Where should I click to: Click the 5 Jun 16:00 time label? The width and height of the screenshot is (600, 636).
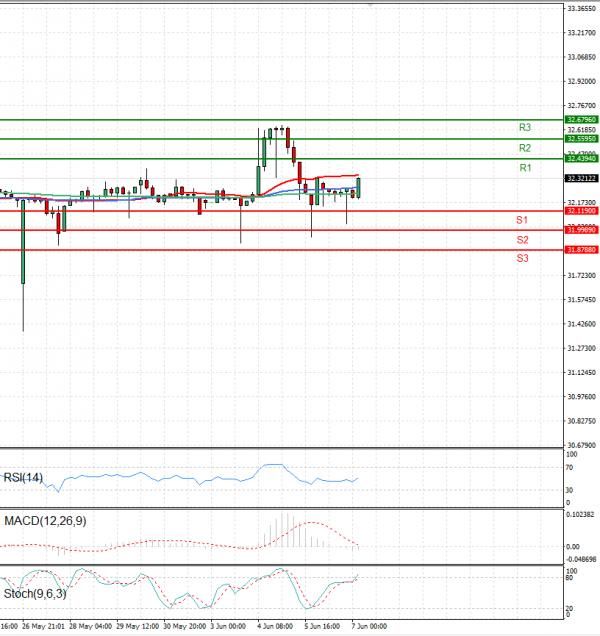(322, 626)
